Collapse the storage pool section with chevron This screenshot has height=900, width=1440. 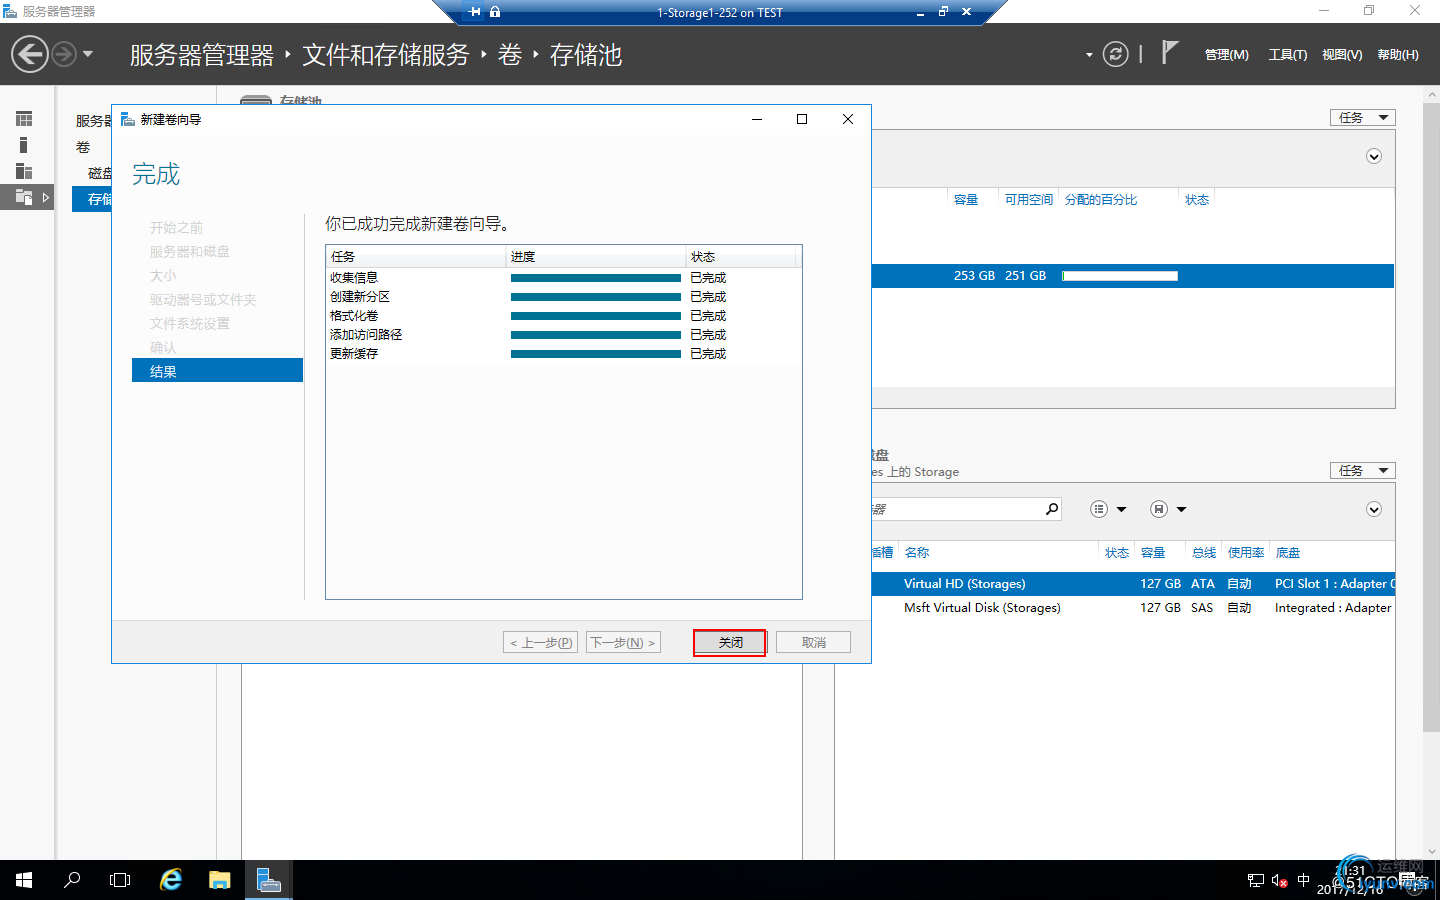1374,156
